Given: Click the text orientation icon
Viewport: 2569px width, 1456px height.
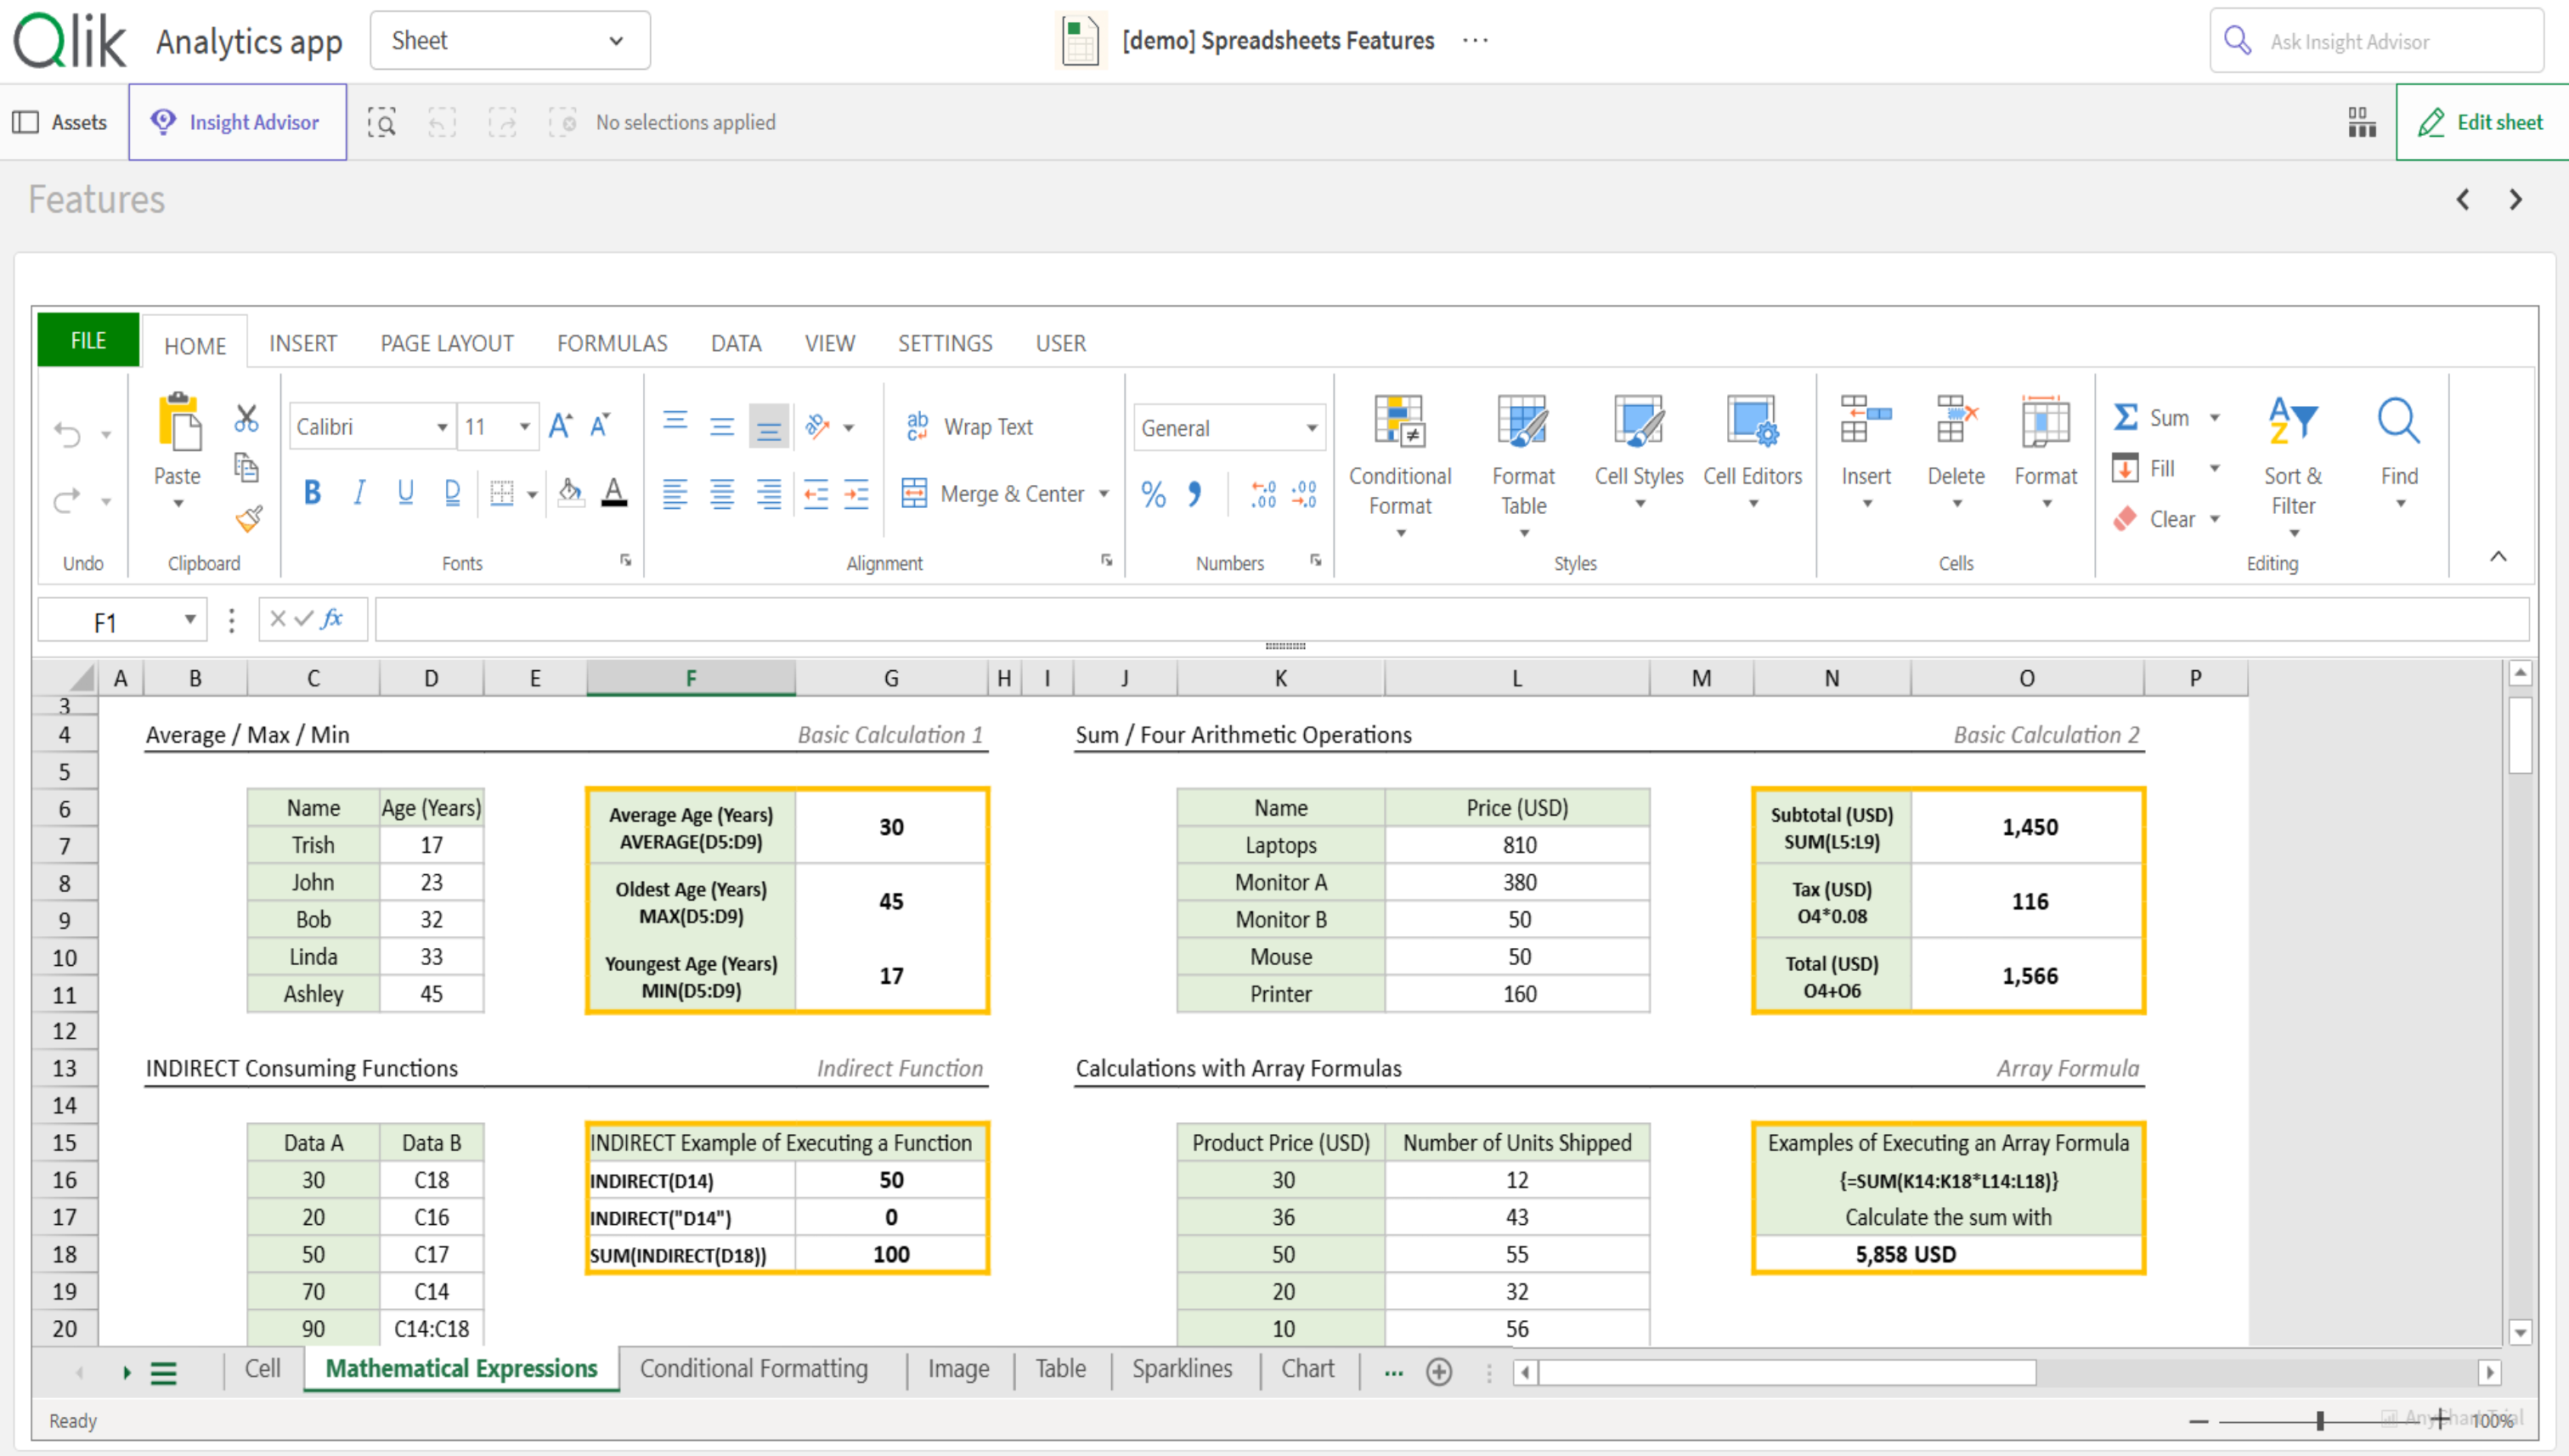Looking at the screenshot, I should pos(817,427).
